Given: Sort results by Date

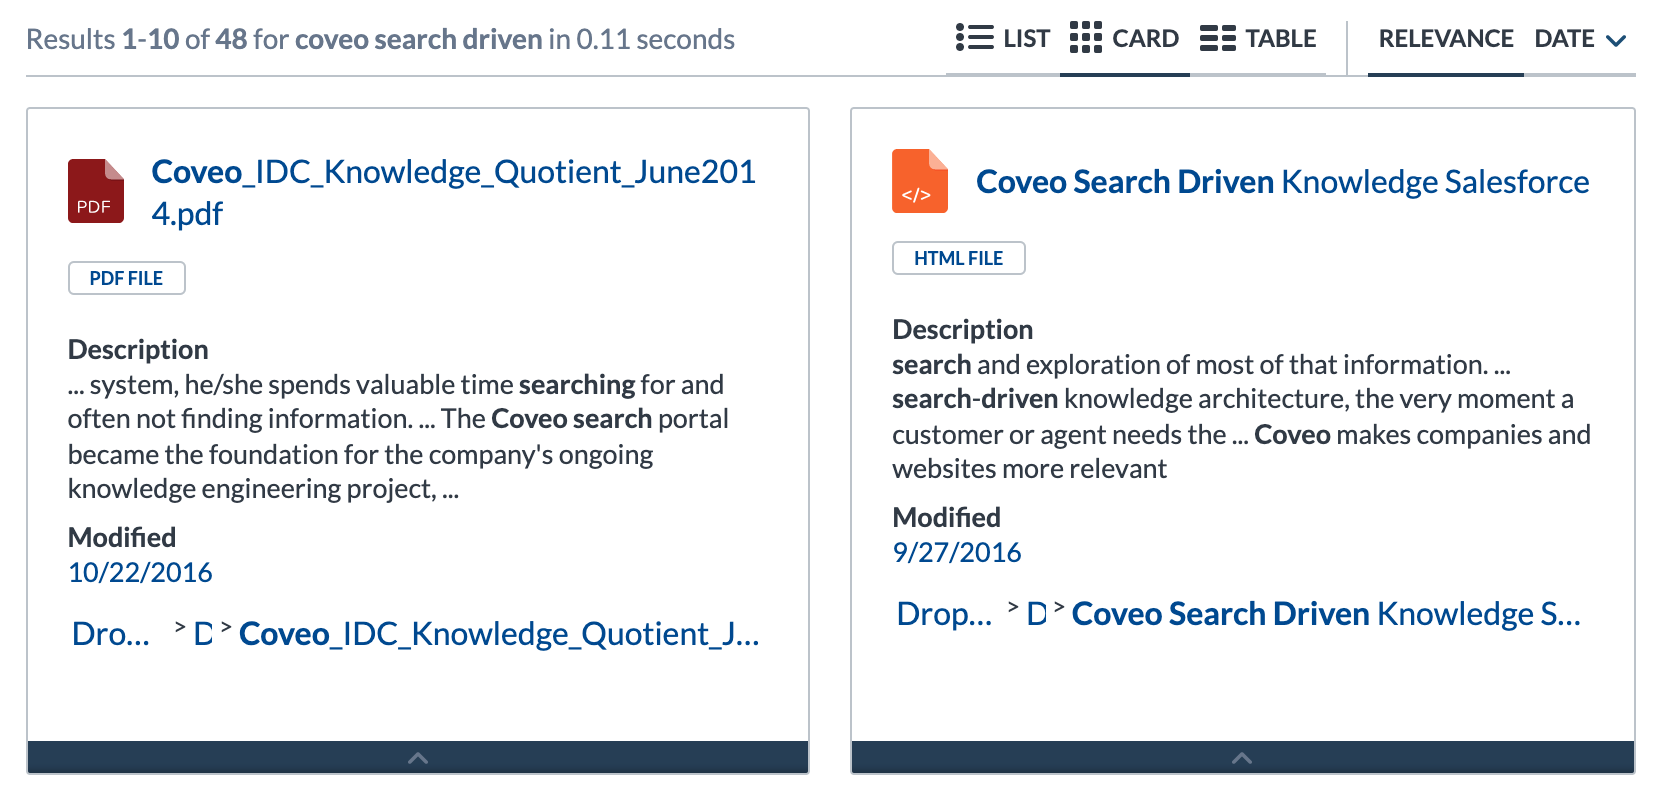Looking at the screenshot, I should point(1564,39).
